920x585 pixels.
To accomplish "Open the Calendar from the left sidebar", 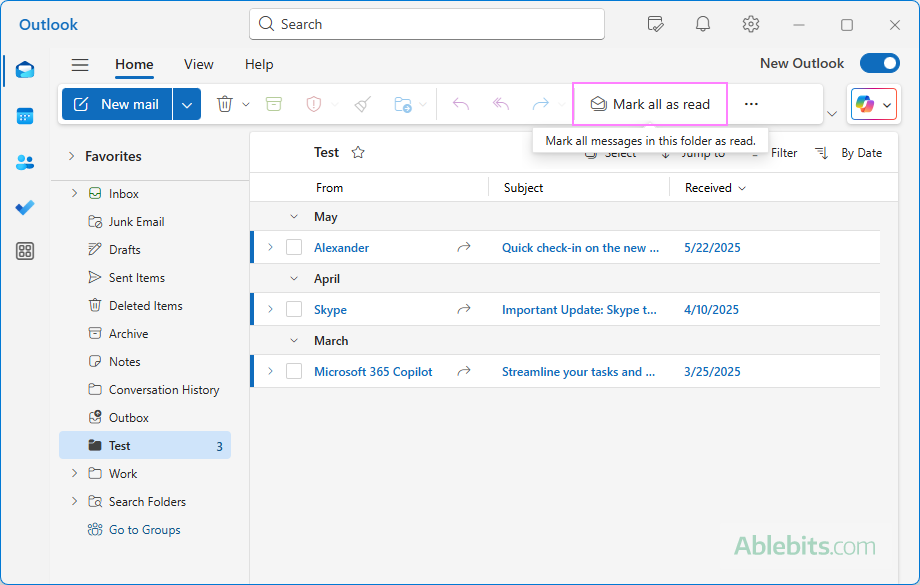I will point(25,116).
